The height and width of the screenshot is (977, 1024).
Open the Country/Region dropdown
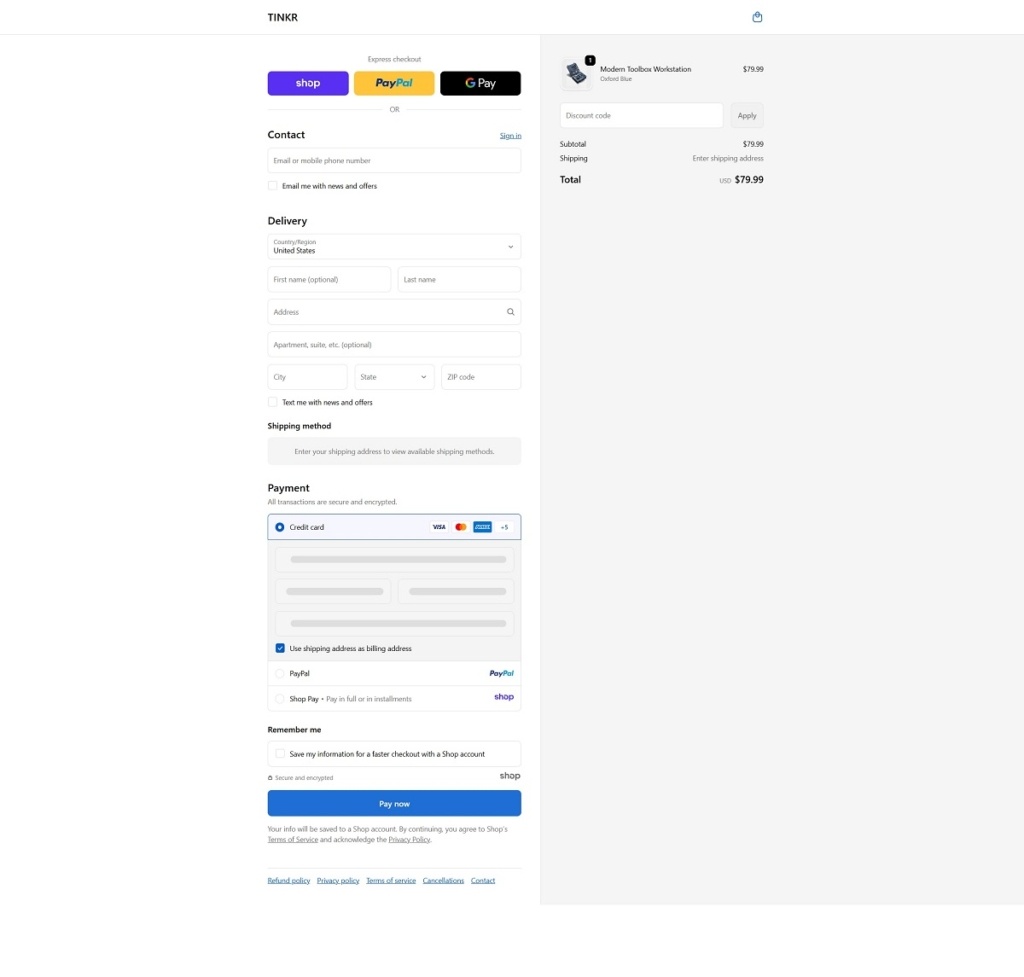(x=394, y=247)
